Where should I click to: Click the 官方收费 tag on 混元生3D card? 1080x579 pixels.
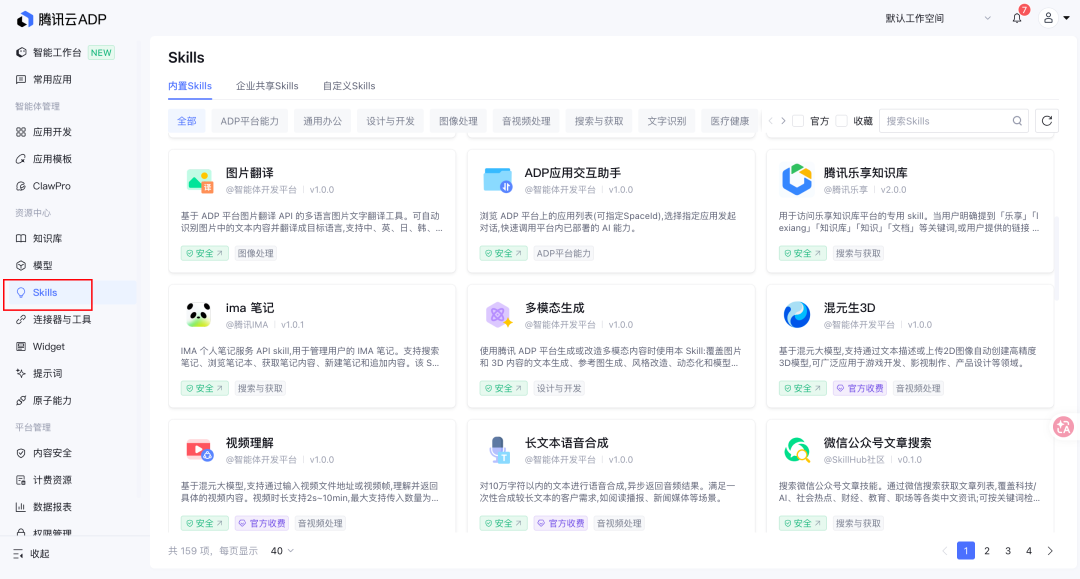pos(860,388)
